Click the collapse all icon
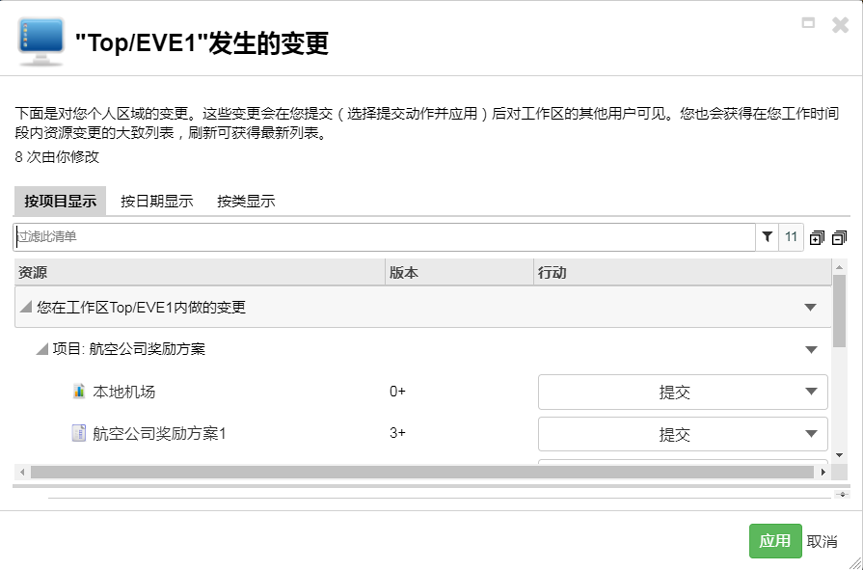This screenshot has width=863, height=570. [839, 238]
